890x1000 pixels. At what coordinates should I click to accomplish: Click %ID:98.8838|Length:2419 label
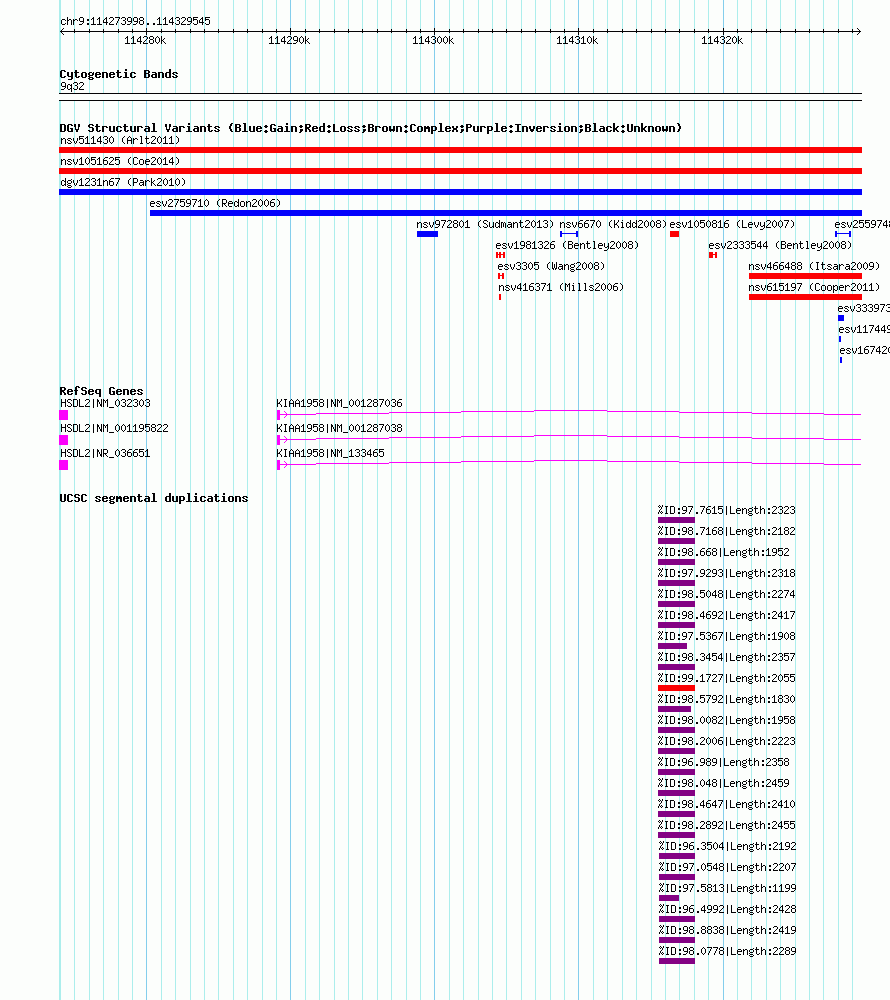(x=727, y=930)
